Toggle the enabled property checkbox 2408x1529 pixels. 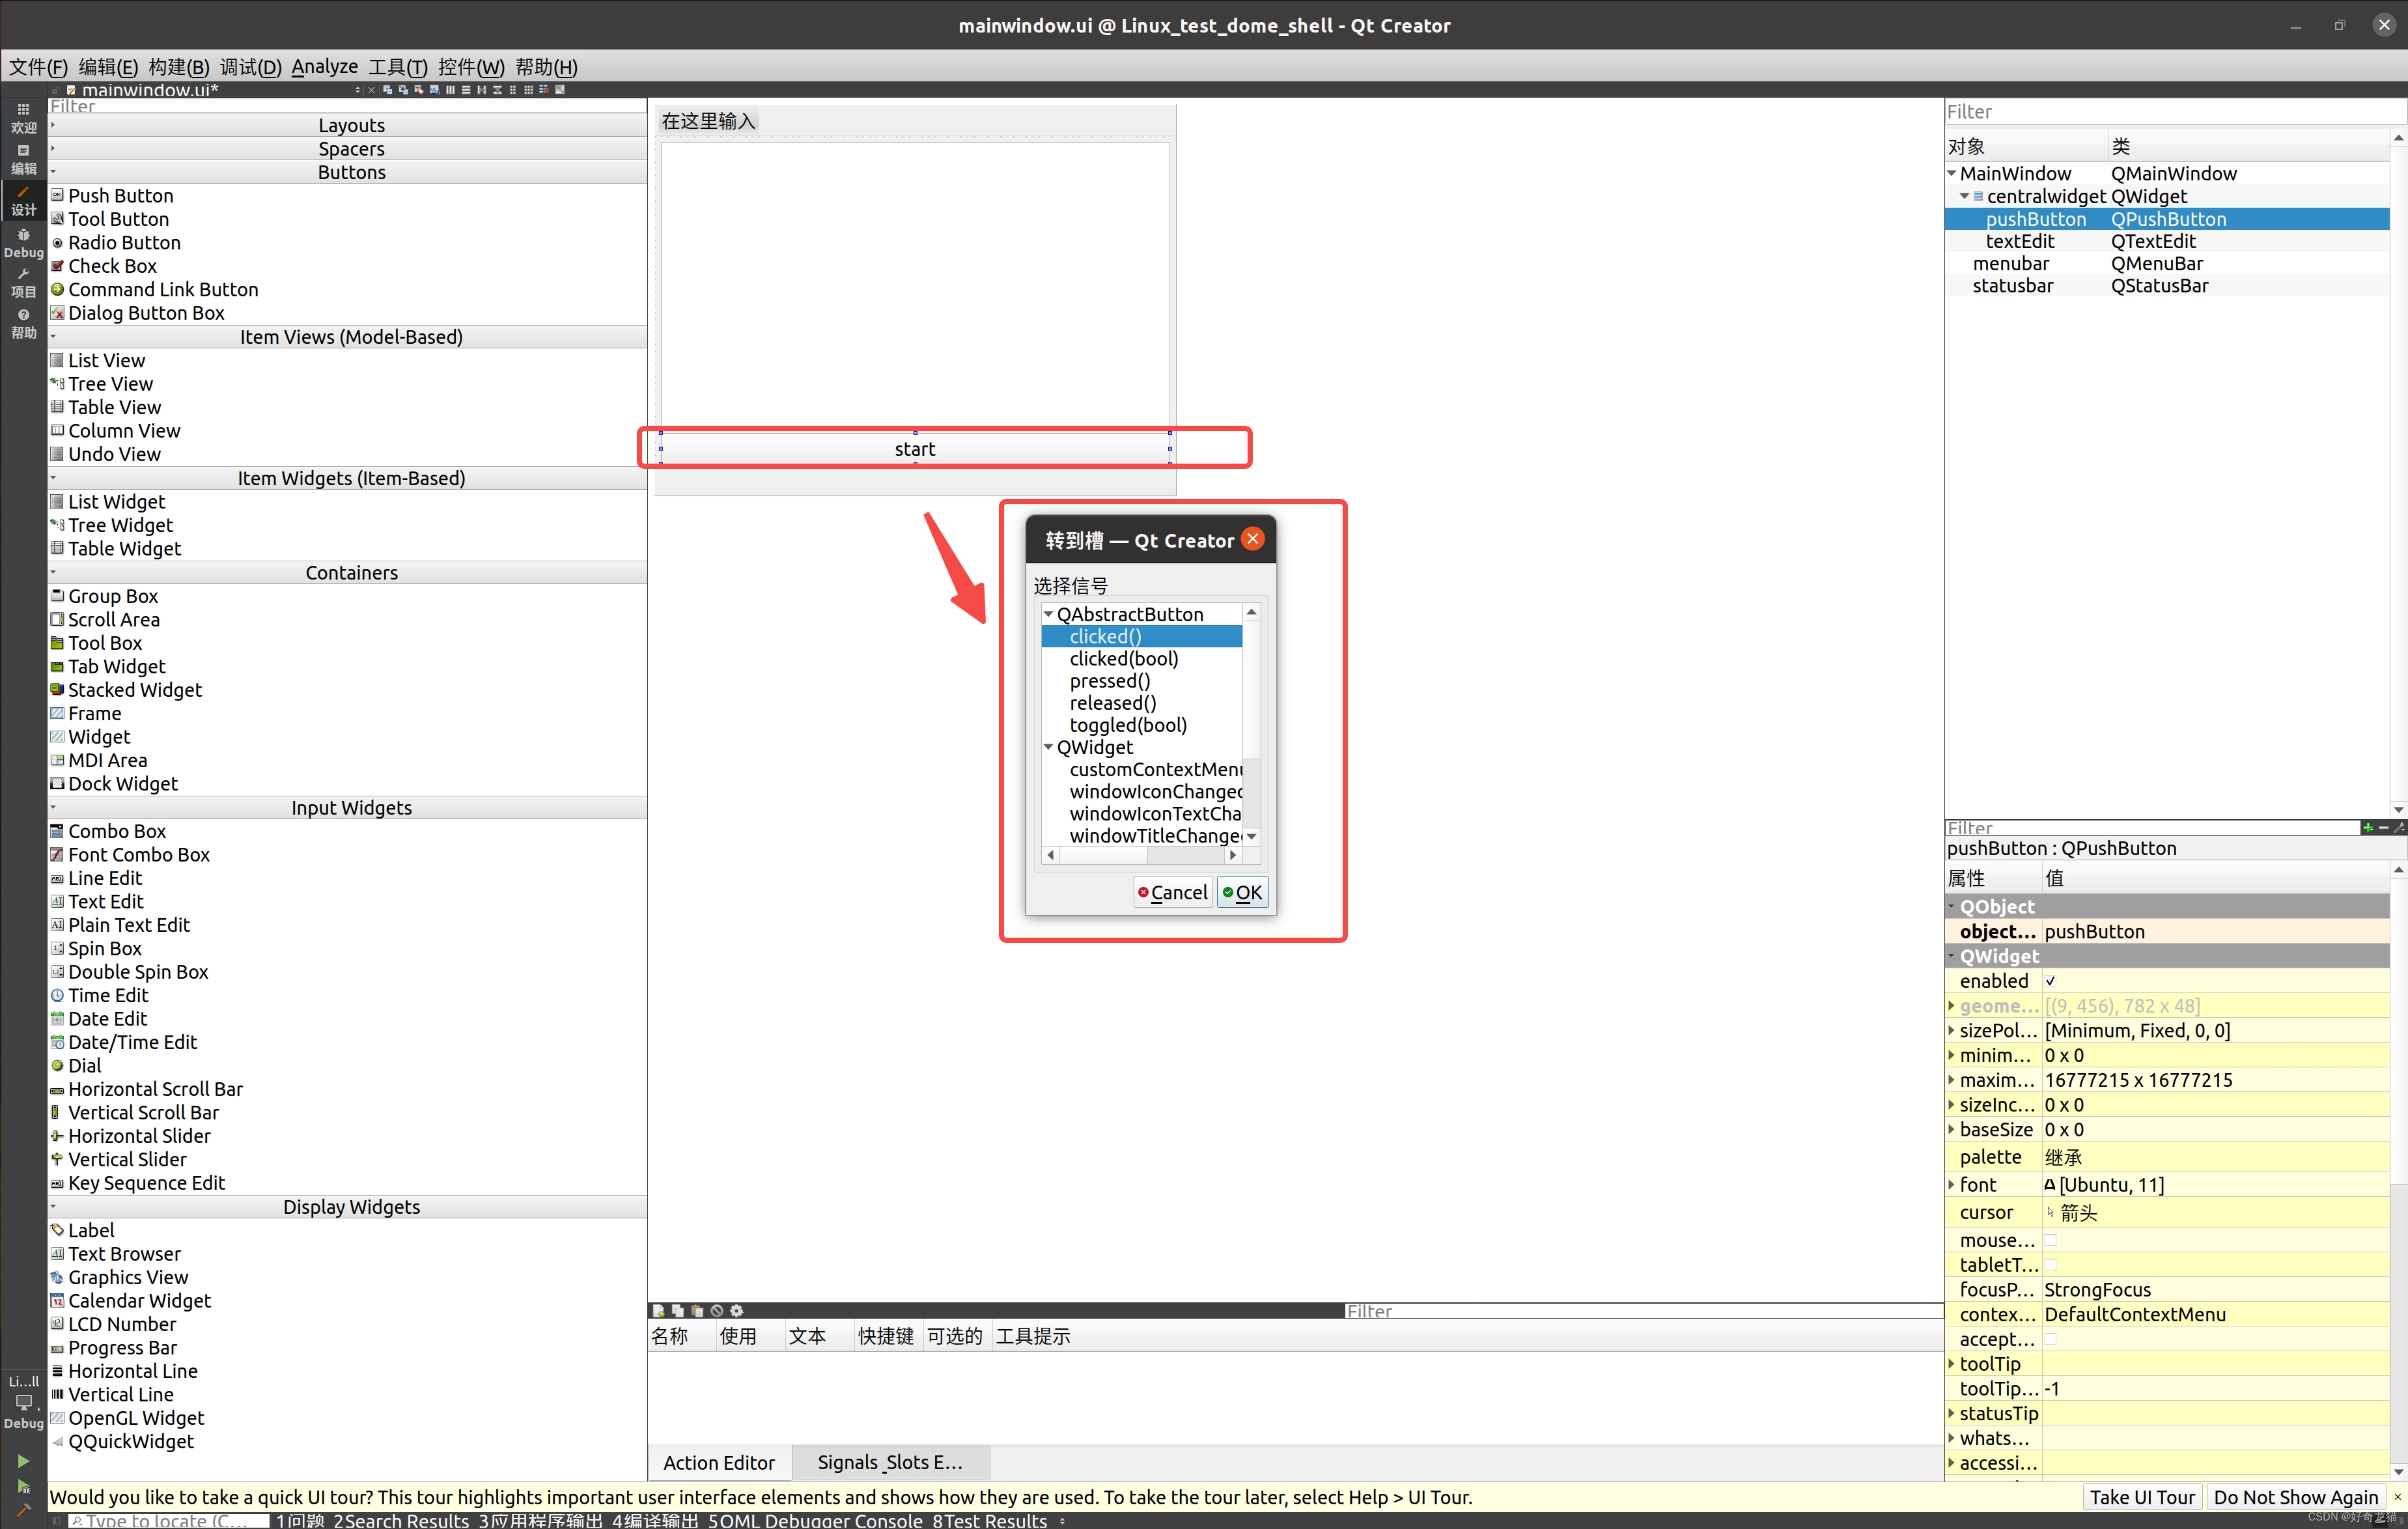tap(2050, 981)
